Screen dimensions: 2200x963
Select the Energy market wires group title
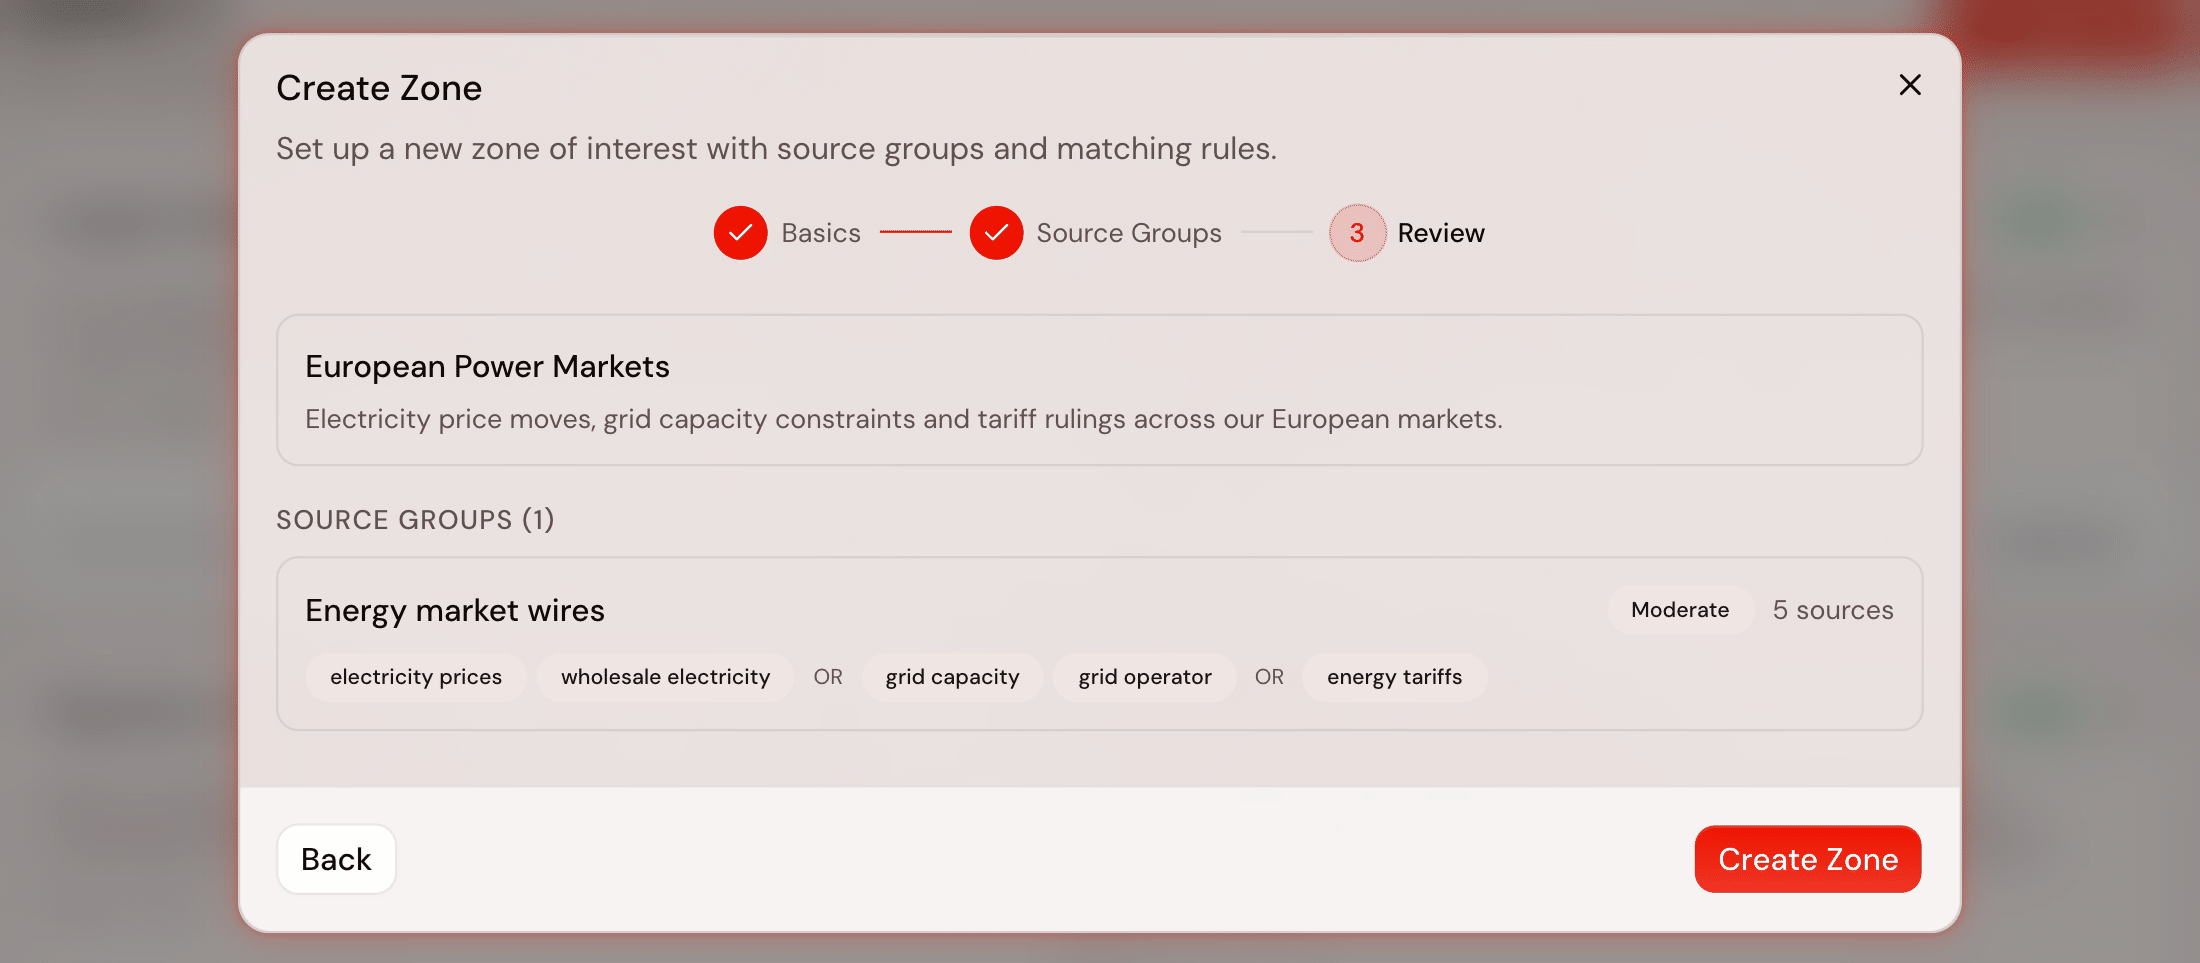455,611
